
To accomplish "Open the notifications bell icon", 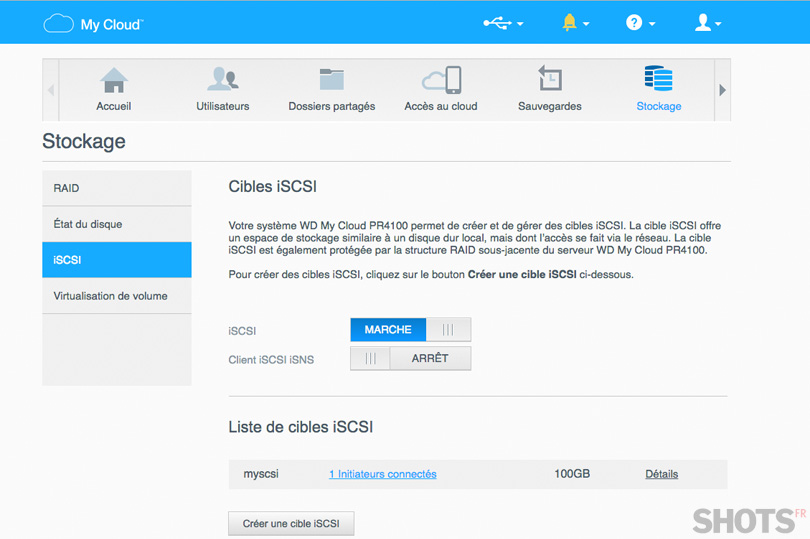I will 569,23.
